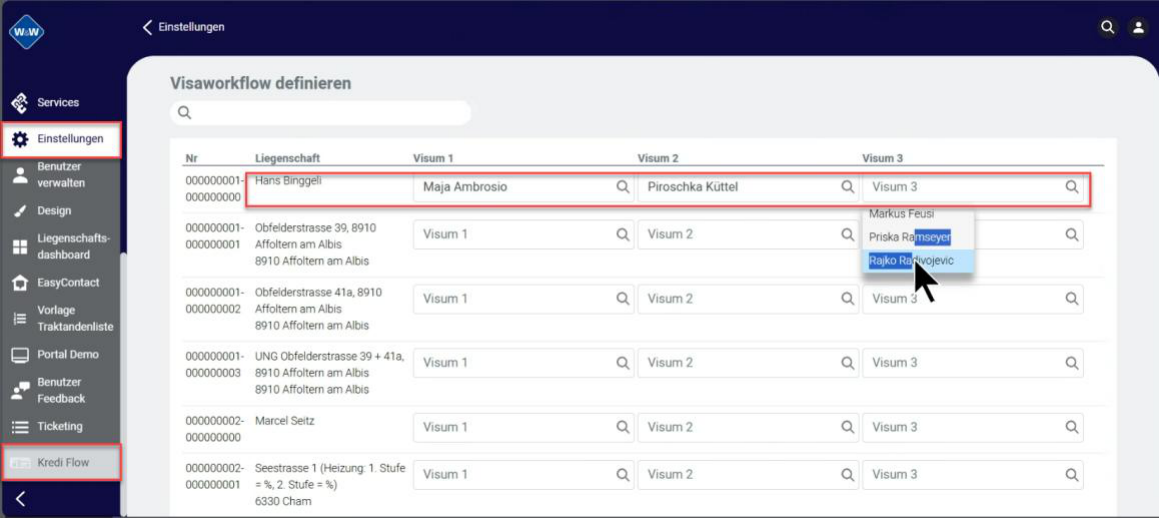Click the Kredi Flow icon
1159x518 pixels.
tap(20, 463)
